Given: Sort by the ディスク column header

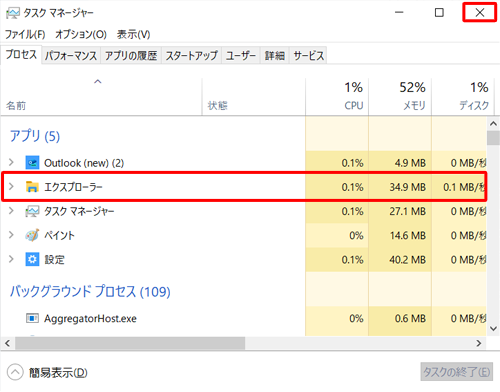Looking at the screenshot, I should pyautogui.click(x=463, y=97).
